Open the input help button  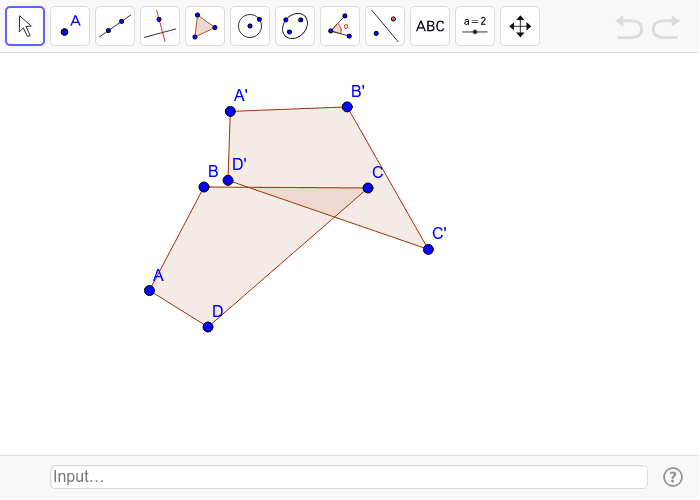673,477
